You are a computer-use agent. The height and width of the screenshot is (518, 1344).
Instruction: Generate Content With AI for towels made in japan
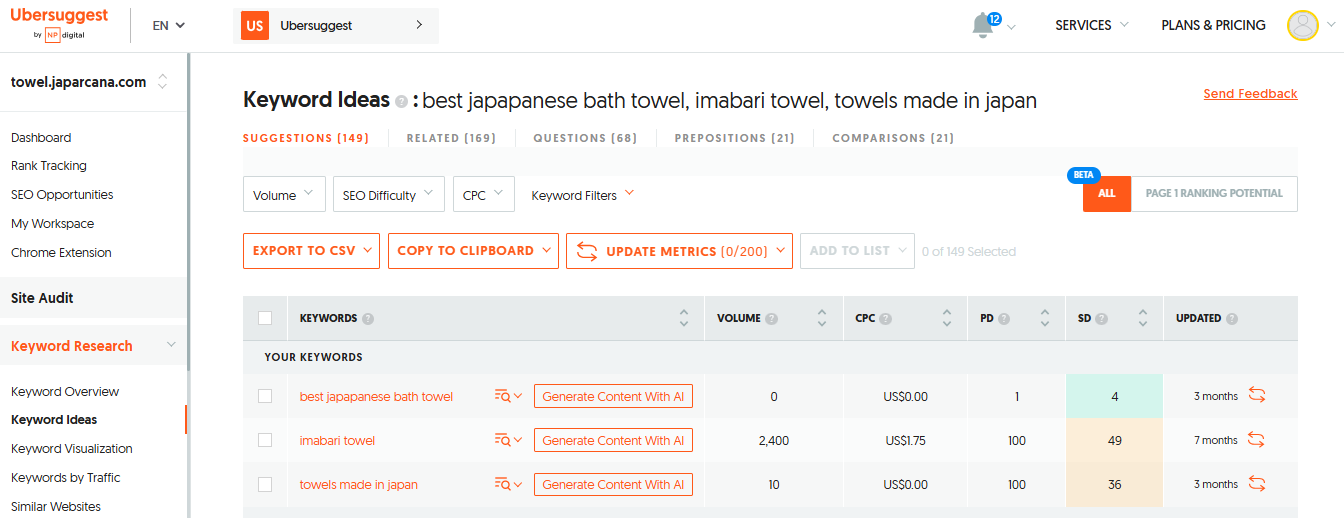pos(613,484)
